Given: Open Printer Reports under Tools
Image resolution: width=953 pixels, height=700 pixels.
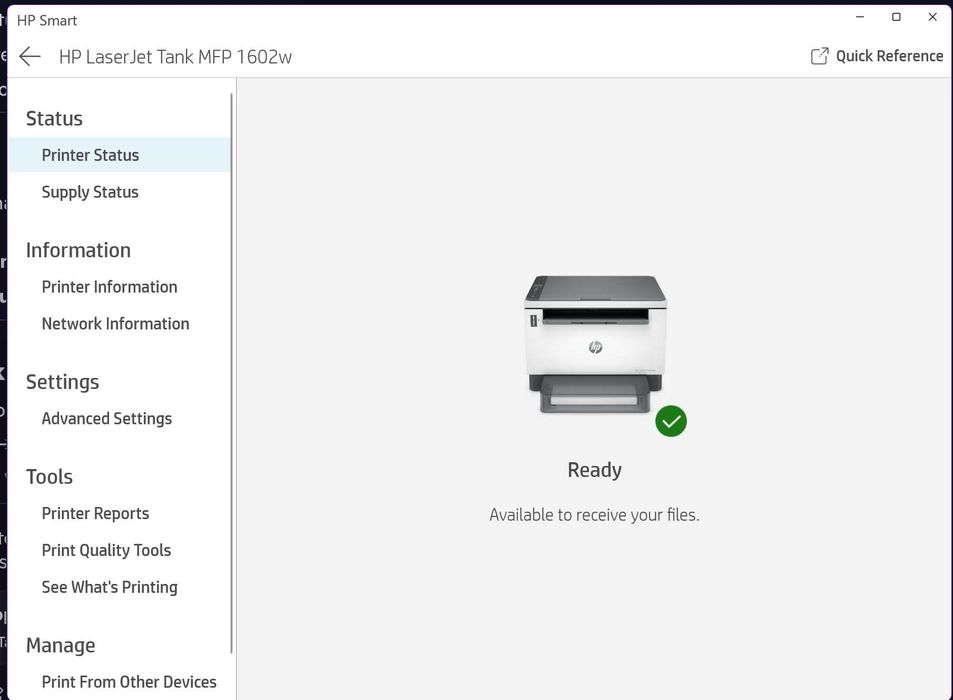Looking at the screenshot, I should pos(95,513).
